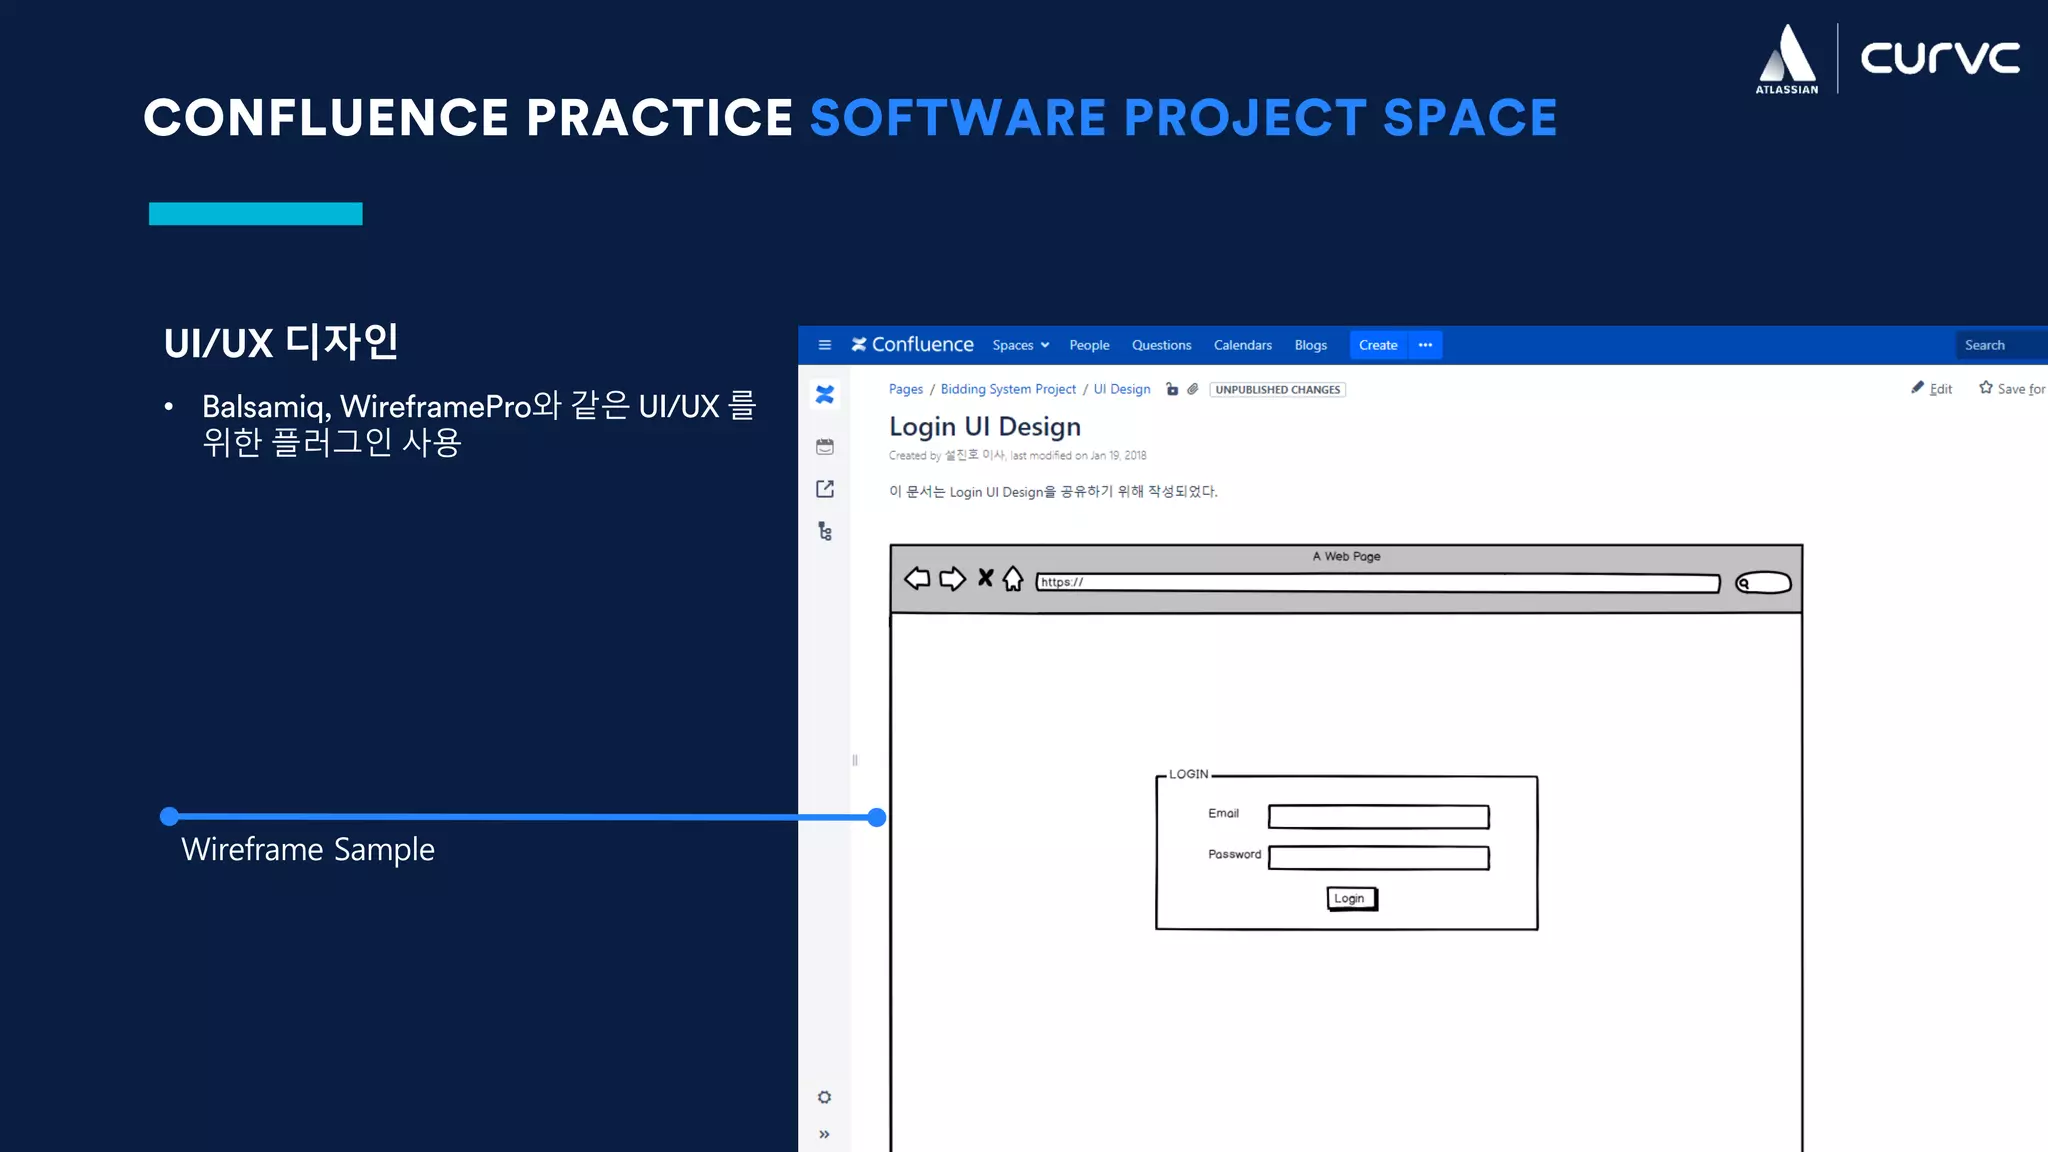The height and width of the screenshot is (1152, 2048).
Task: Open Bidding System Project breadcrumb
Action: click(x=1008, y=389)
